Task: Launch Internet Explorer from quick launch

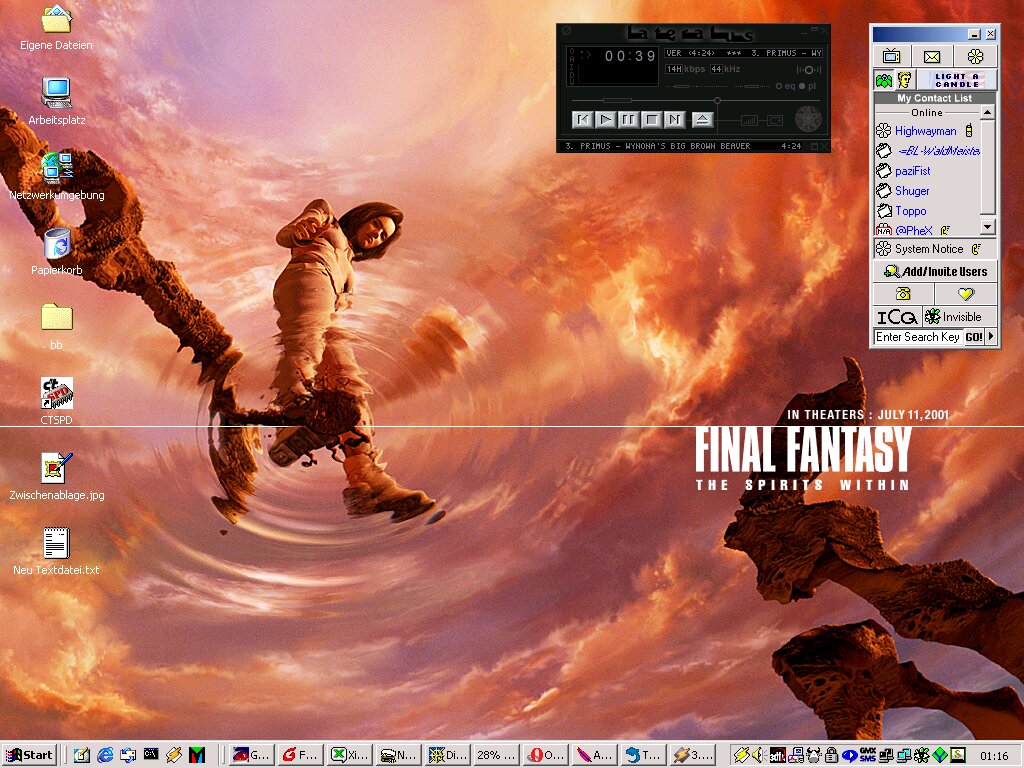Action: point(104,756)
